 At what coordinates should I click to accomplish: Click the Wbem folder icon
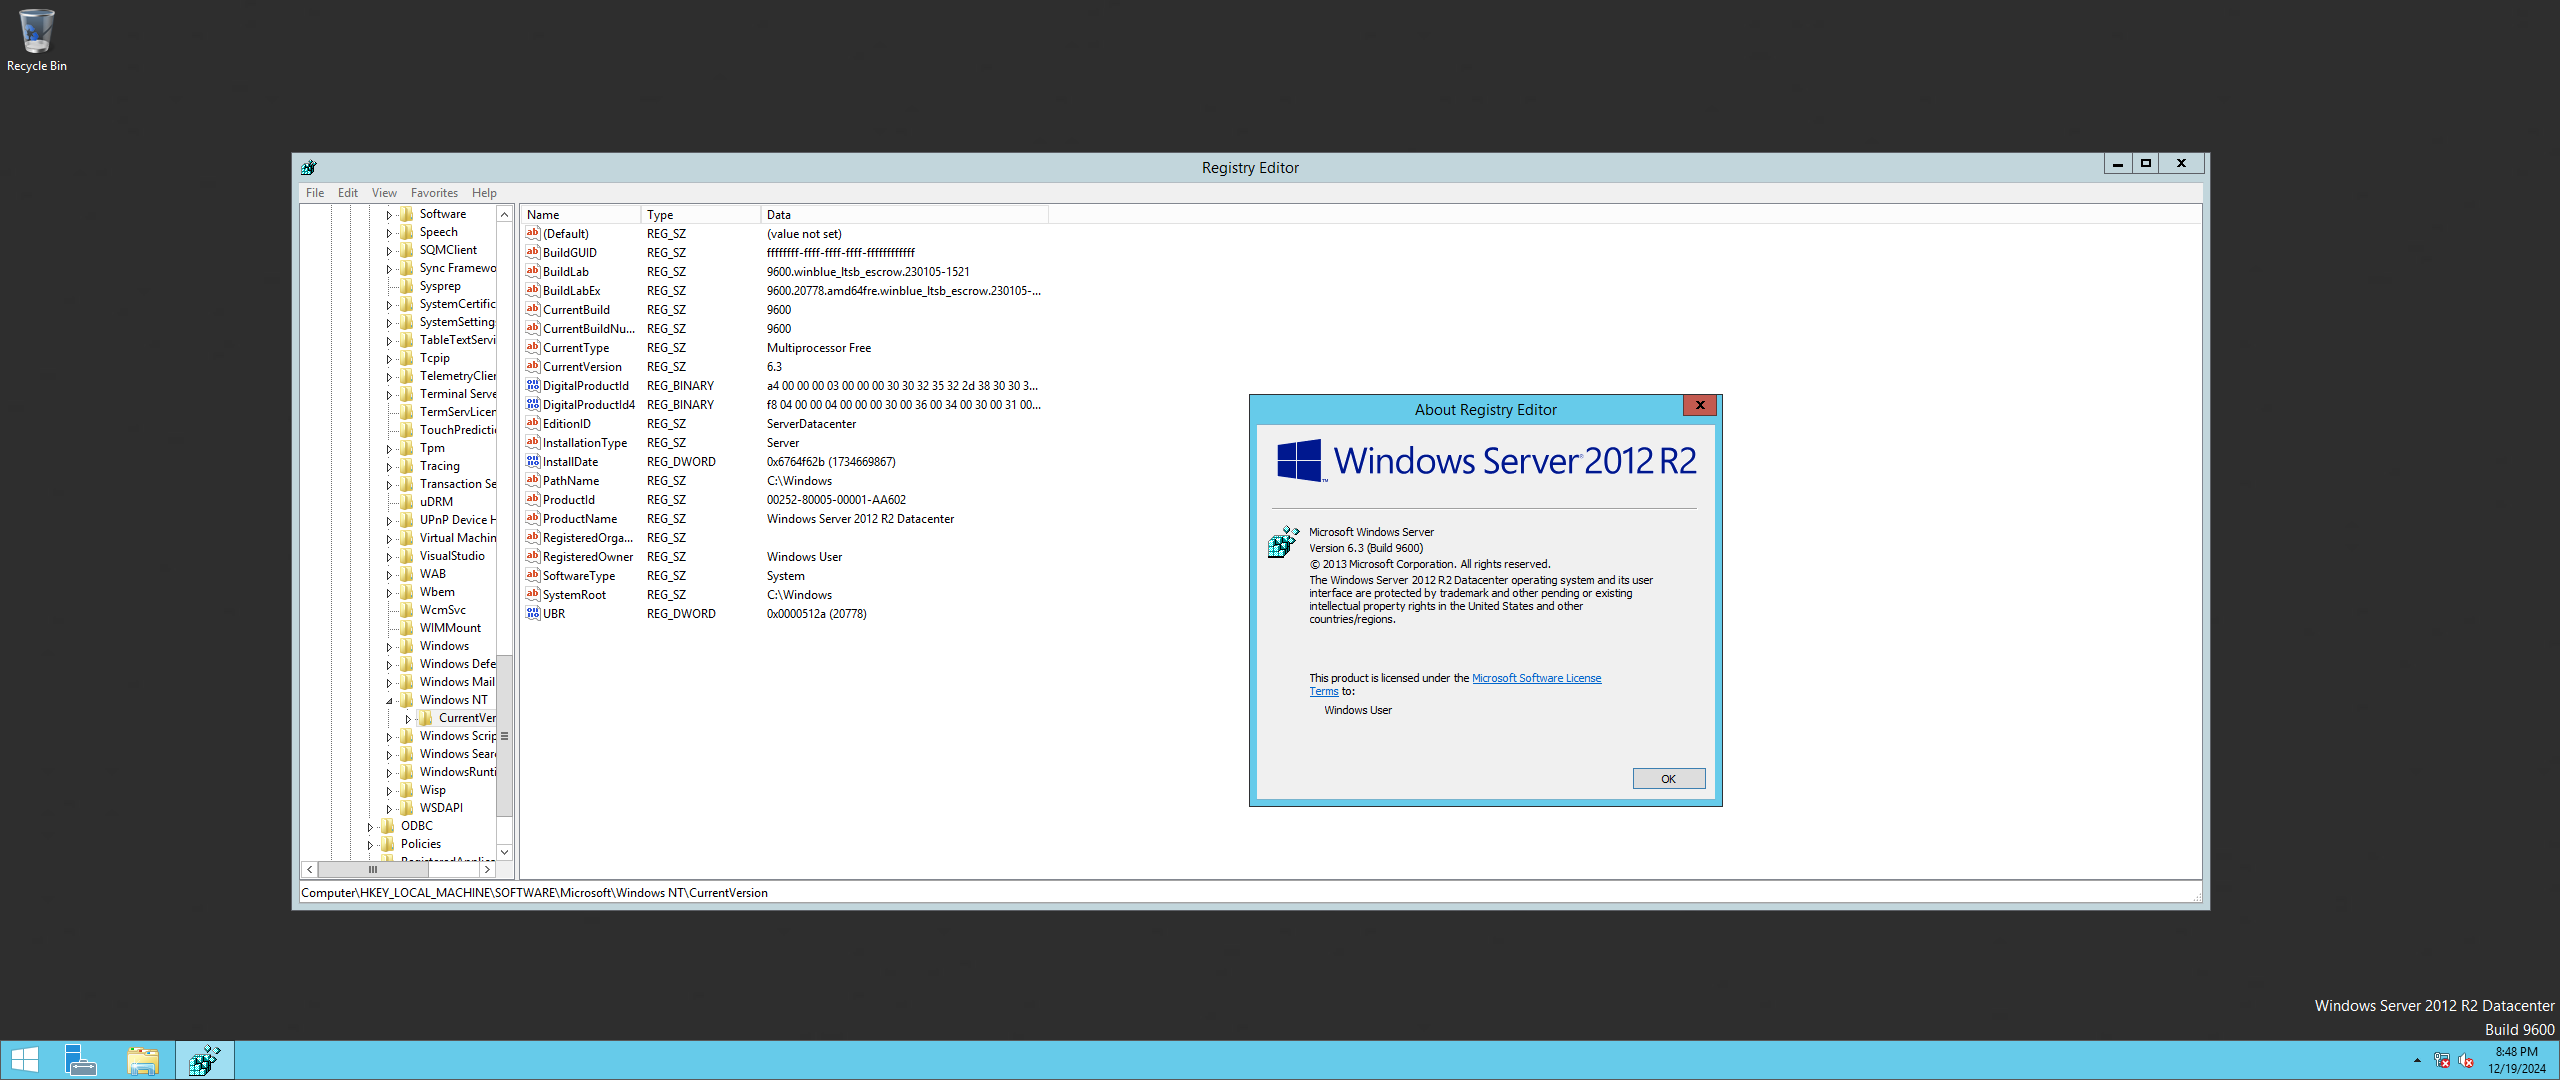(x=407, y=592)
